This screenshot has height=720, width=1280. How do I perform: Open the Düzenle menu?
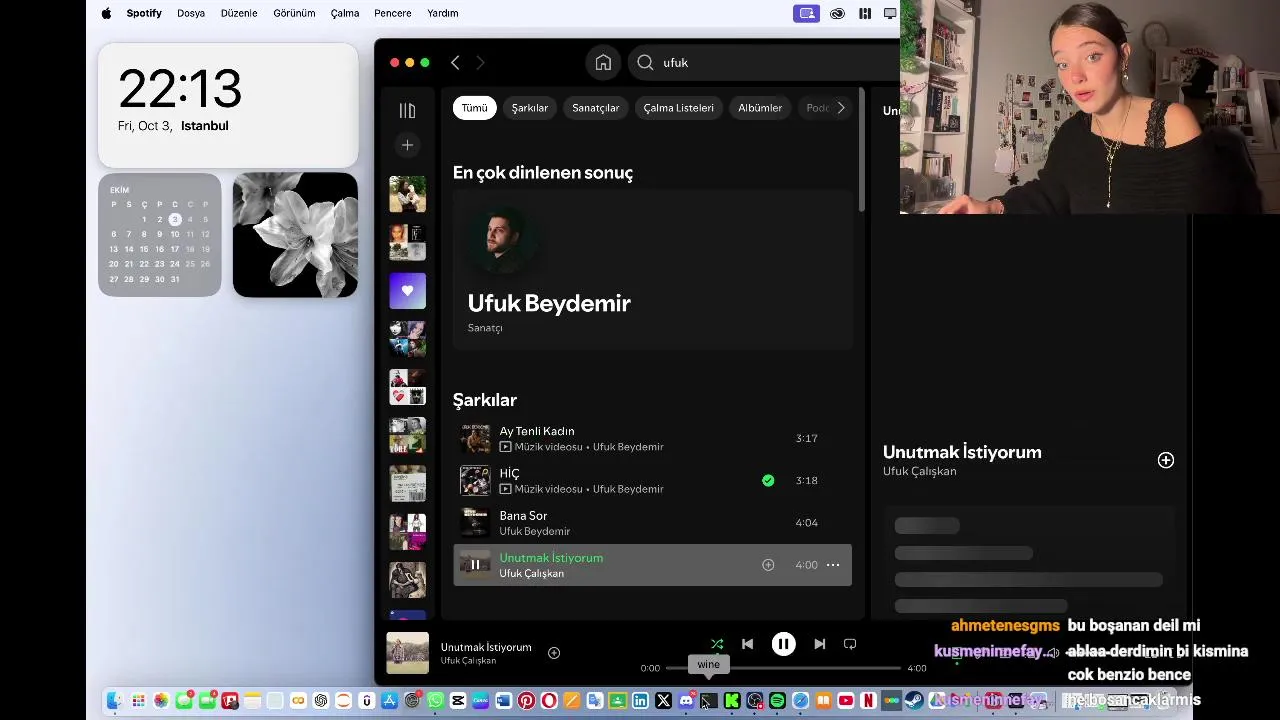pyautogui.click(x=237, y=13)
